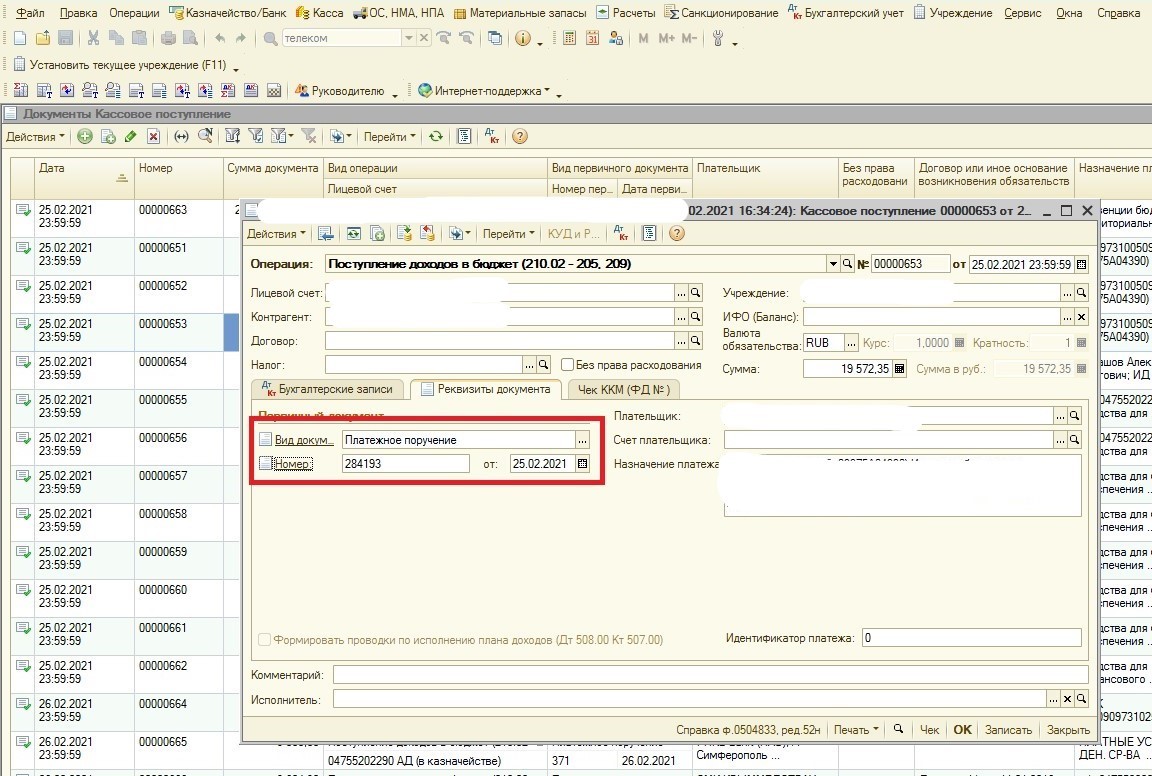The height and width of the screenshot is (776, 1152).
Task: Open the Действия dropdown in the dialog
Action: tap(277, 234)
